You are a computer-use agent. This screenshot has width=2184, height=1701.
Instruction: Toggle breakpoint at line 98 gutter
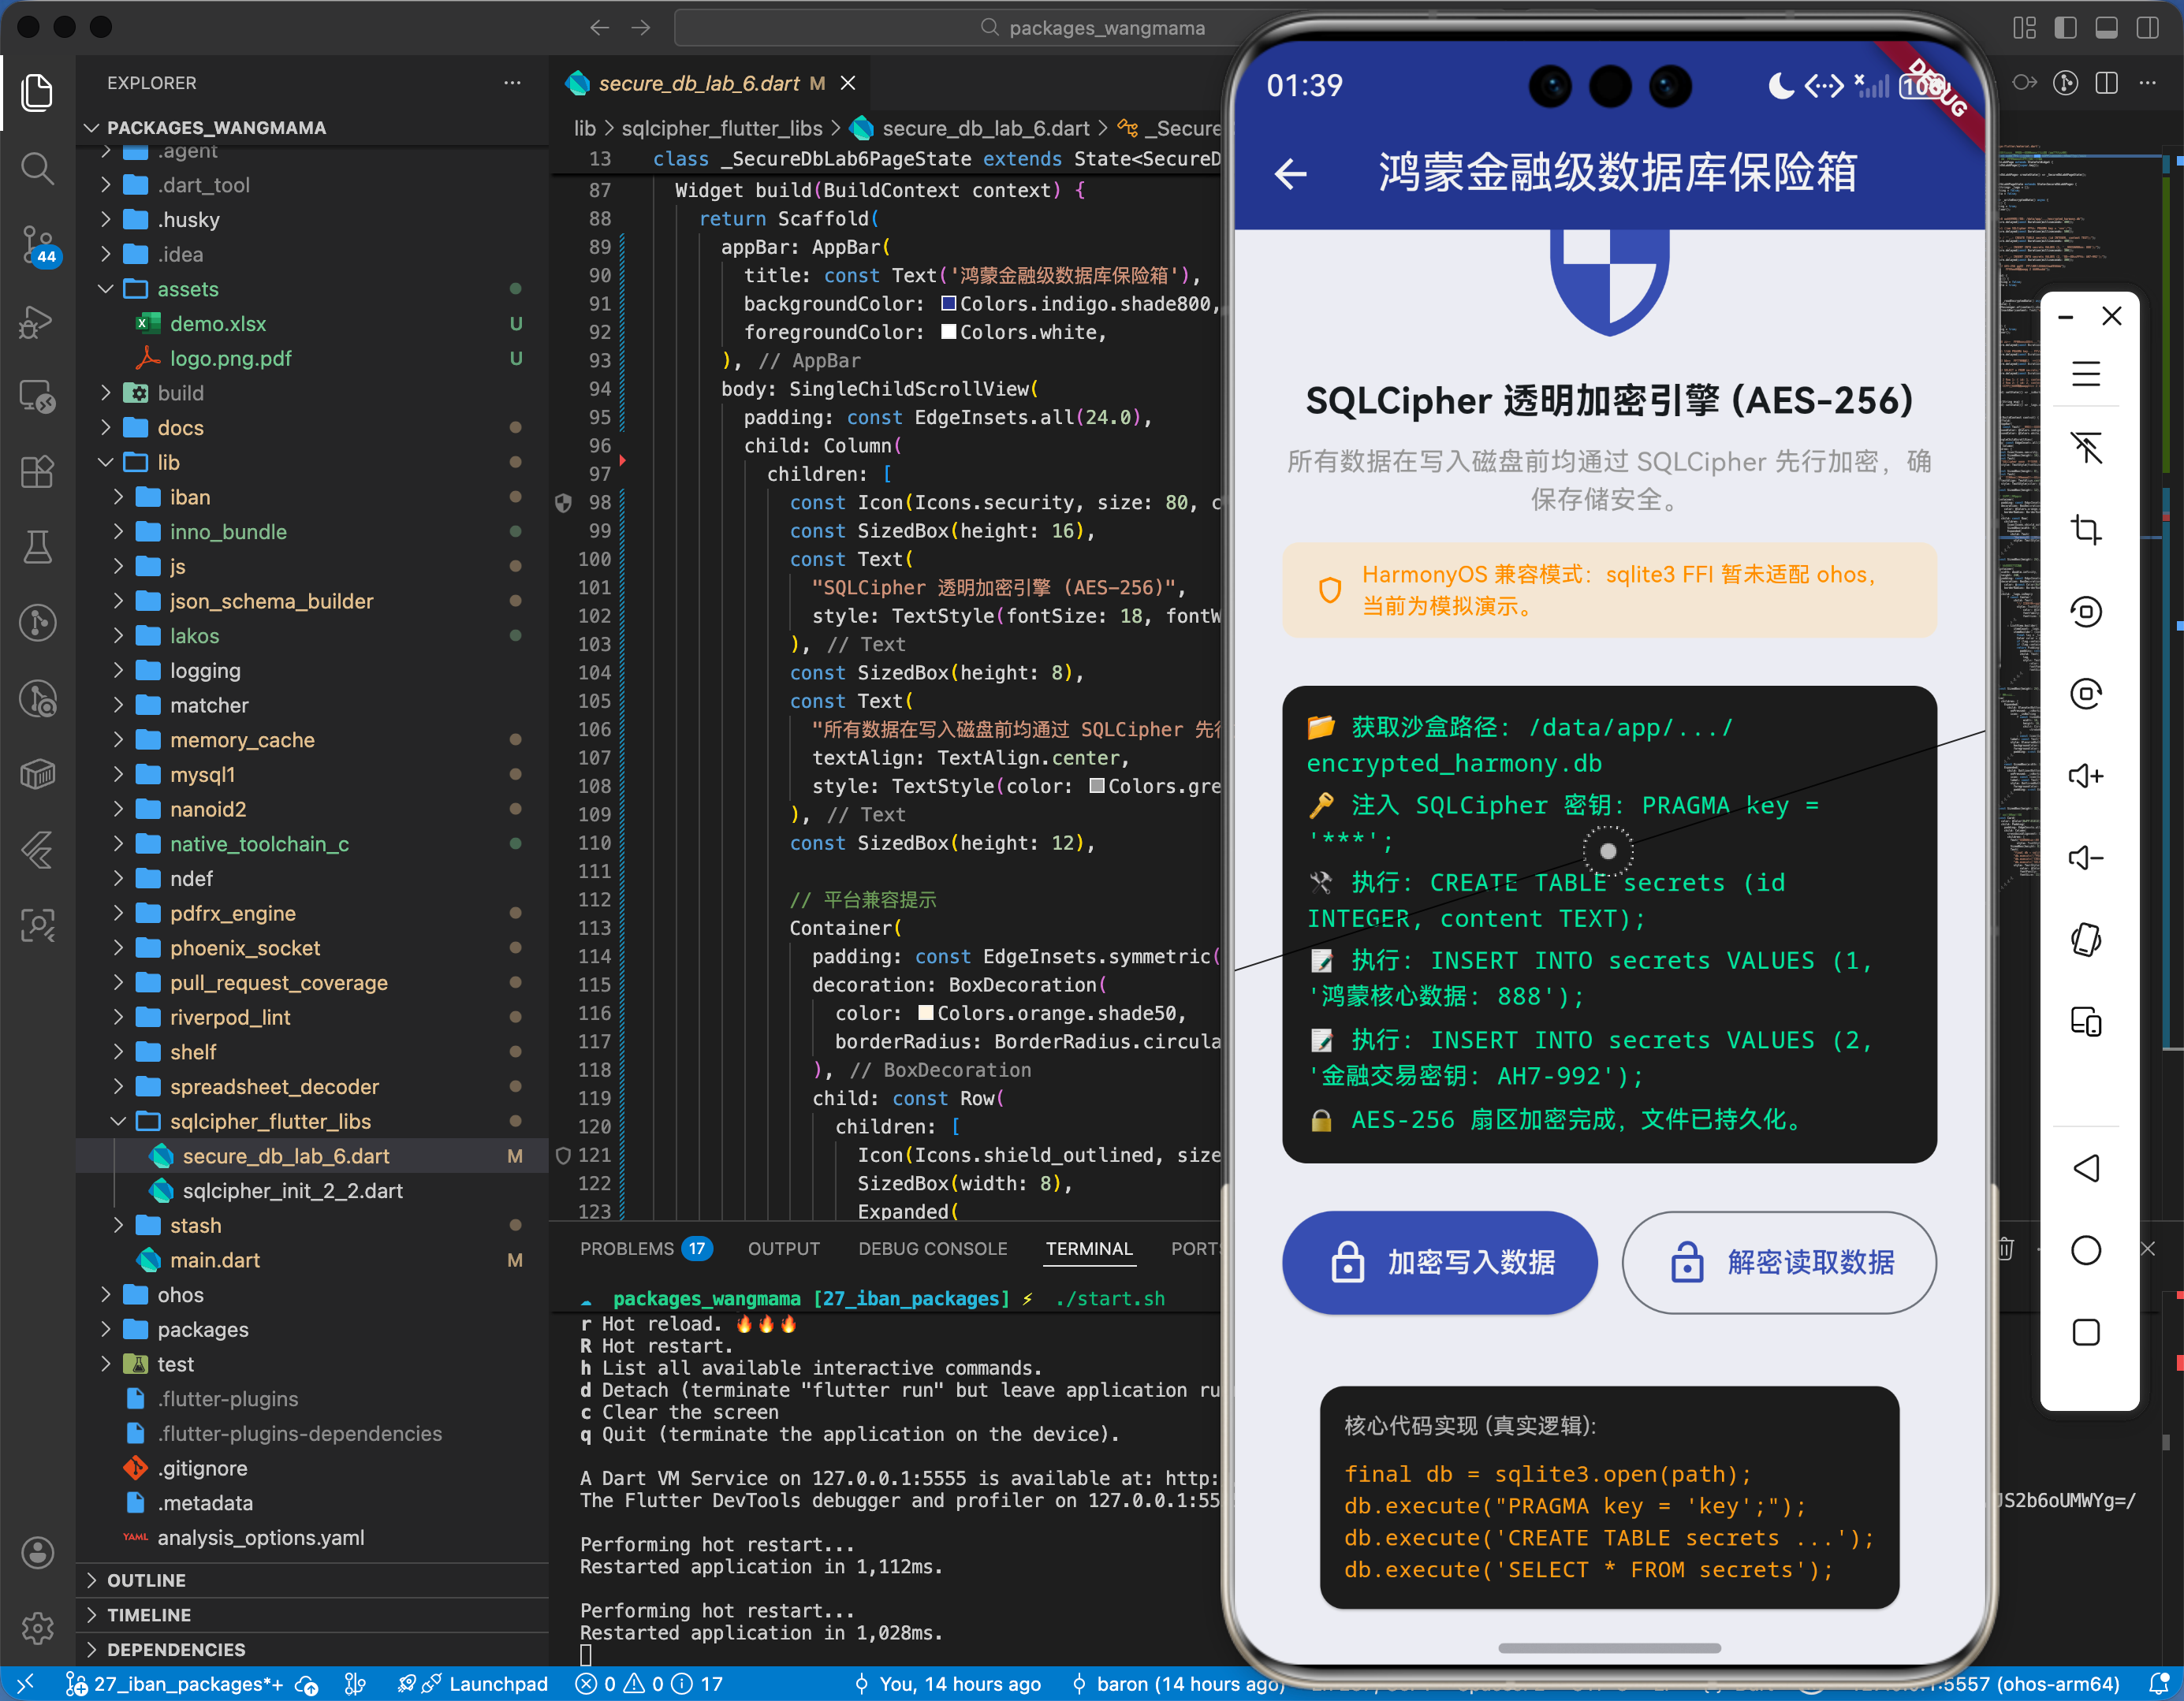click(564, 503)
